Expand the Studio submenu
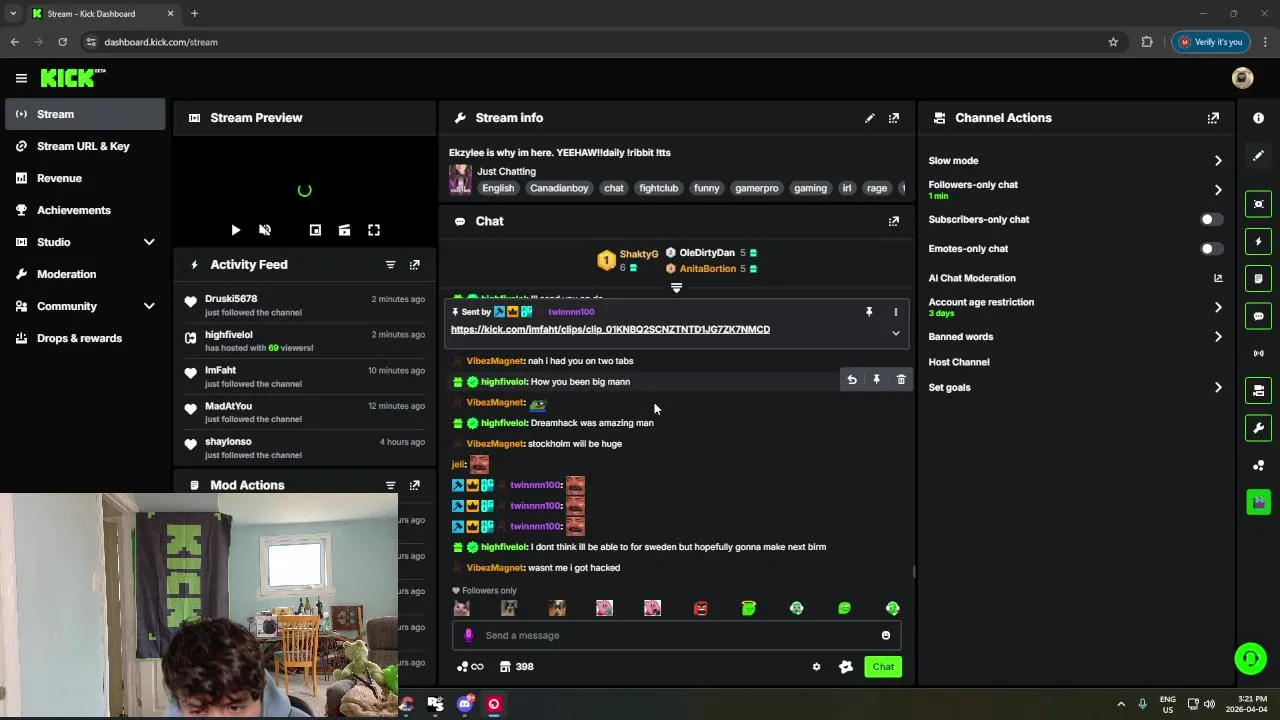 click(149, 242)
